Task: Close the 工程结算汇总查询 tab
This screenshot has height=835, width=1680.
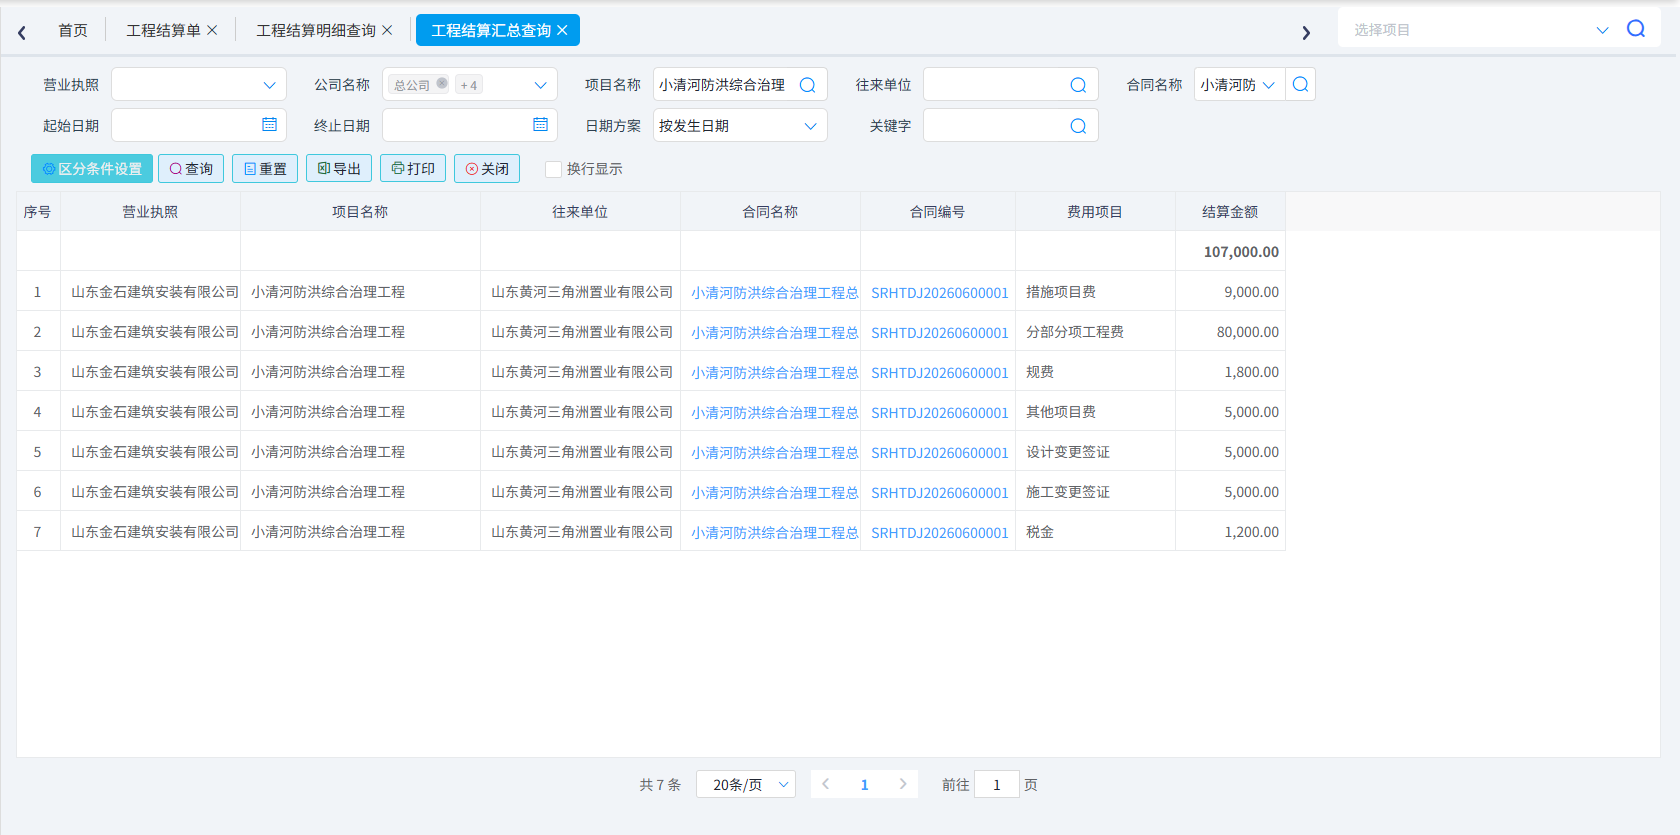Action: point(562,30)
